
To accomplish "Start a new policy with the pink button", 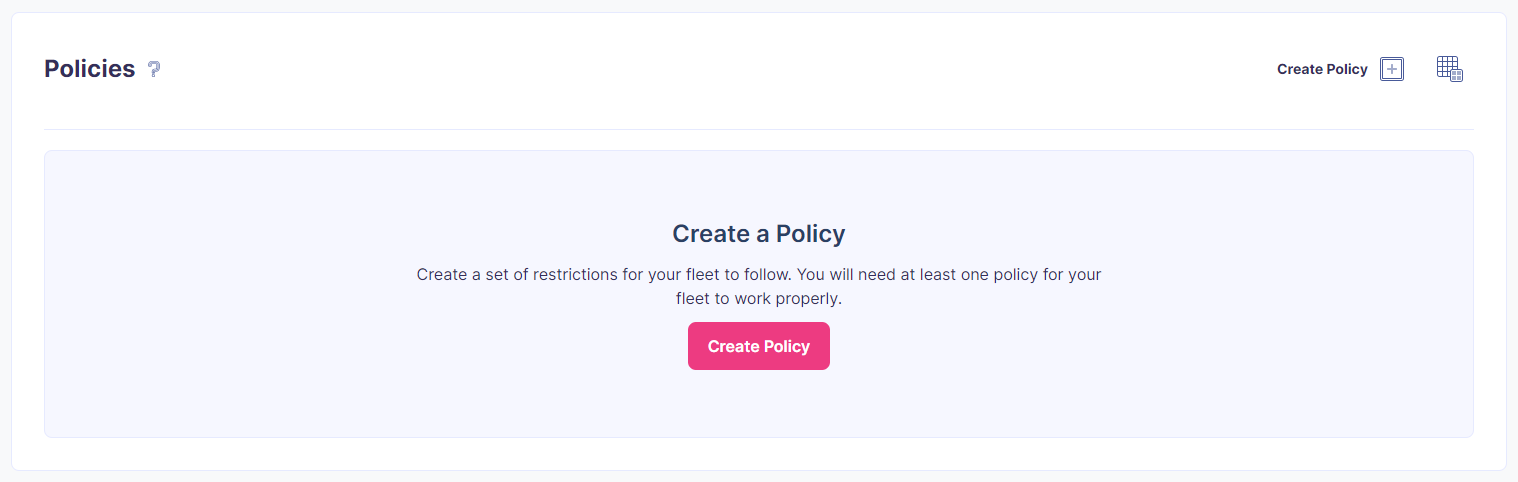I will point(758,346).
